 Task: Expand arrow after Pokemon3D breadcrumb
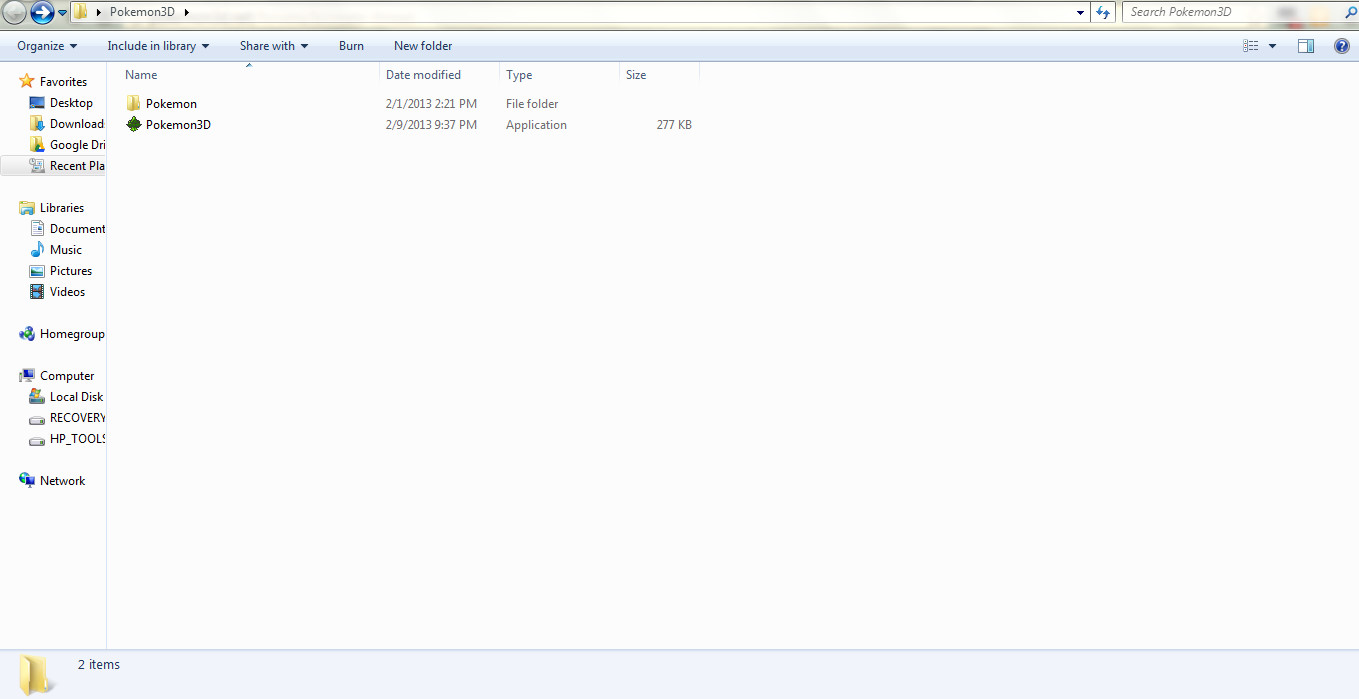click(186, 12)
